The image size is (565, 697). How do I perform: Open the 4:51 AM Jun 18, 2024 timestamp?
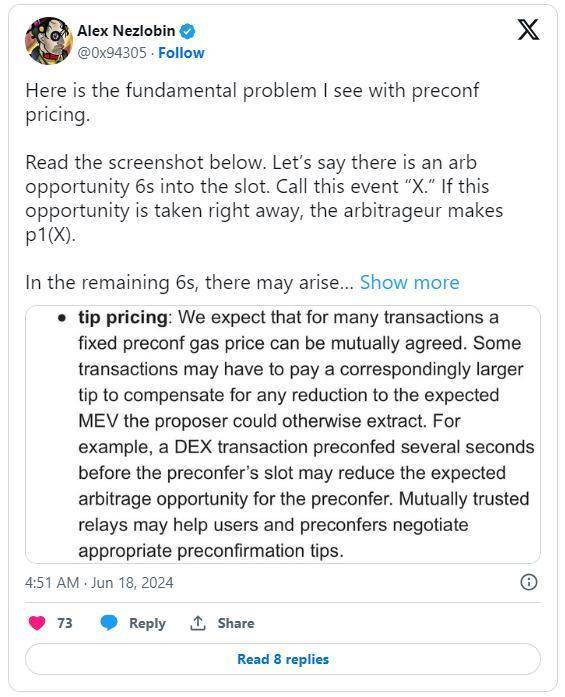point(99,582)
